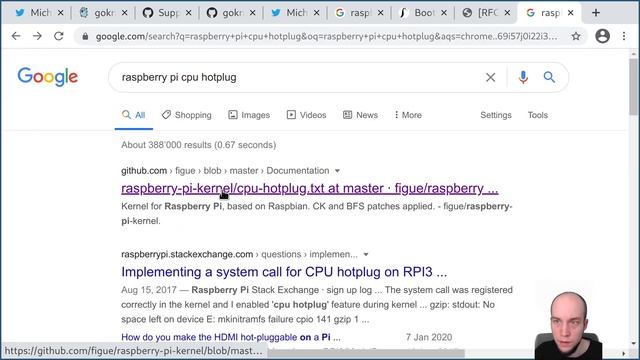The height and width of the screenshot is (360, 640).
Task: Open the search Tools options
Action: (x=538, y=115)
